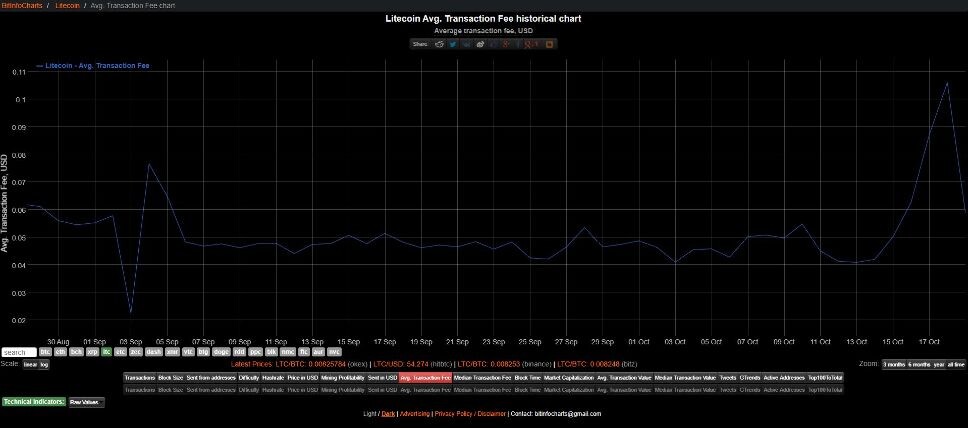Select the xmr coin tag
This screenshot has width=968, height=428.
click(x=172, y=352)
